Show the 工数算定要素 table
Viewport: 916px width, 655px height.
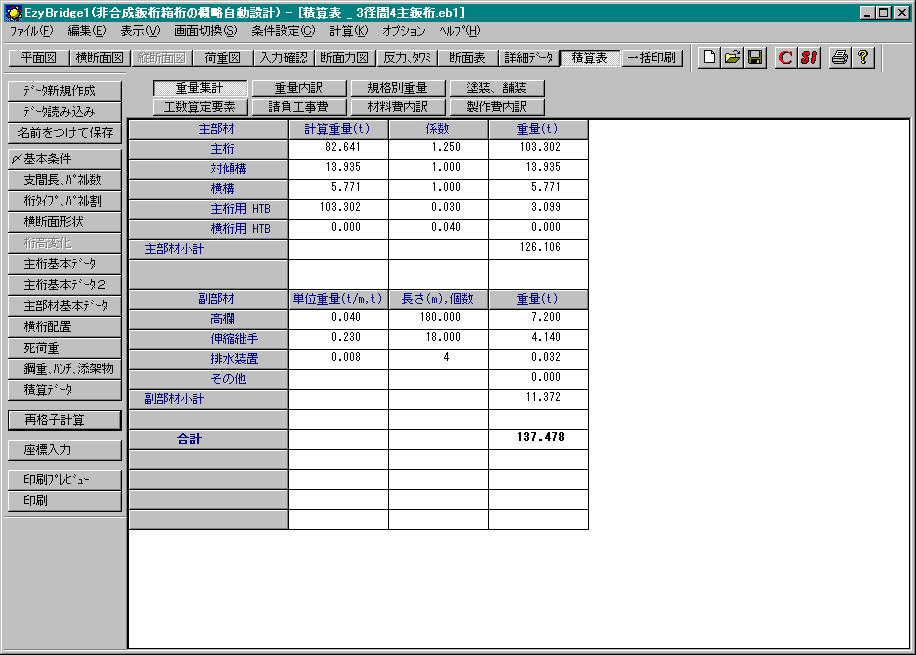(200, 107)
